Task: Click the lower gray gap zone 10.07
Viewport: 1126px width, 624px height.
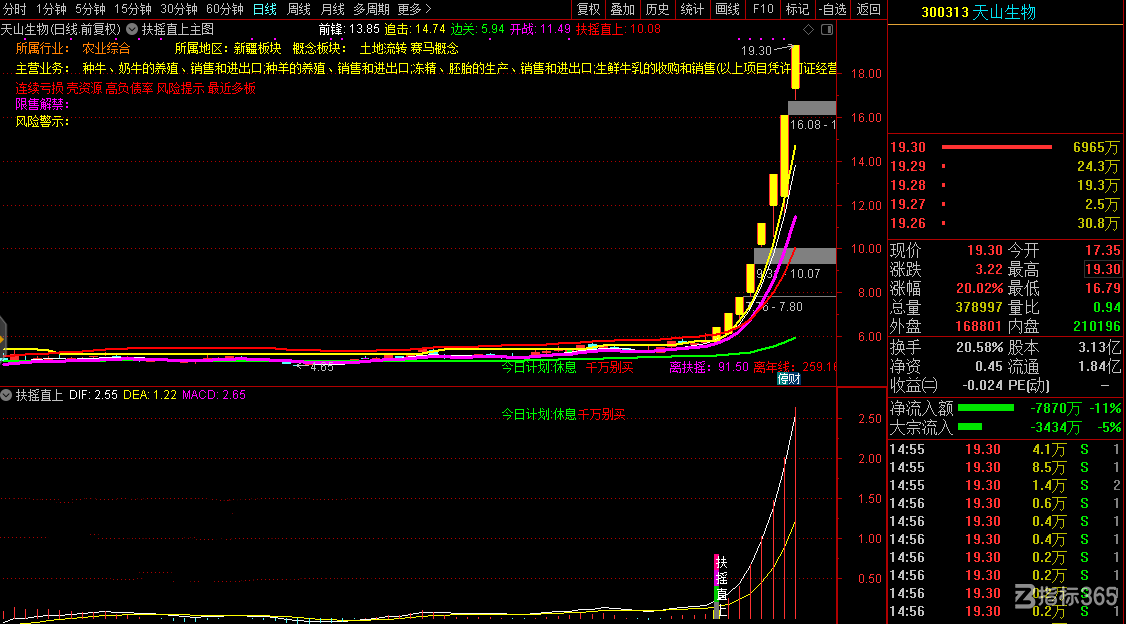Action: click(795, 256)
